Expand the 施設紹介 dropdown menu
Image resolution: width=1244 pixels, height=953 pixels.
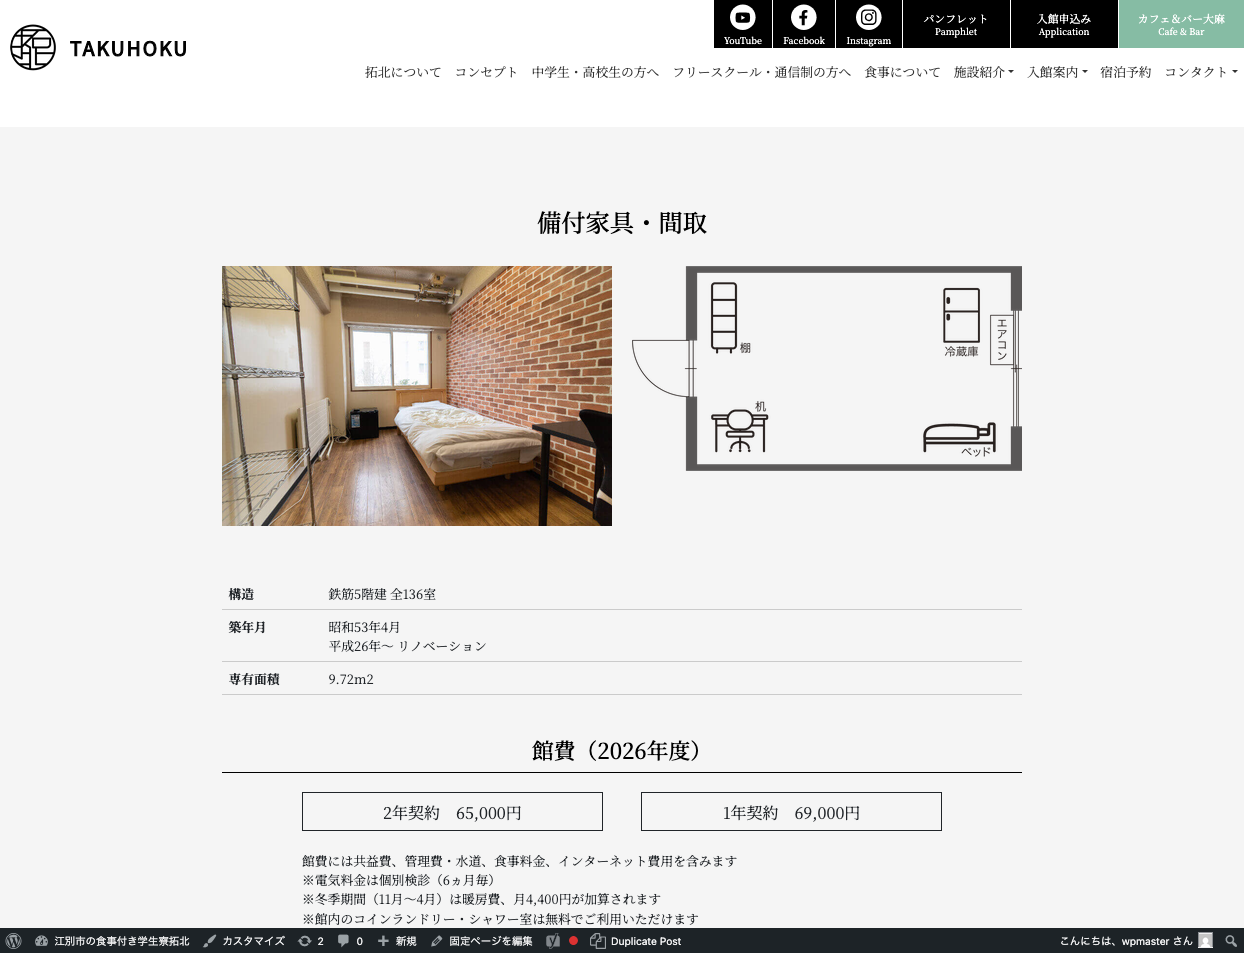pos(984,72)
